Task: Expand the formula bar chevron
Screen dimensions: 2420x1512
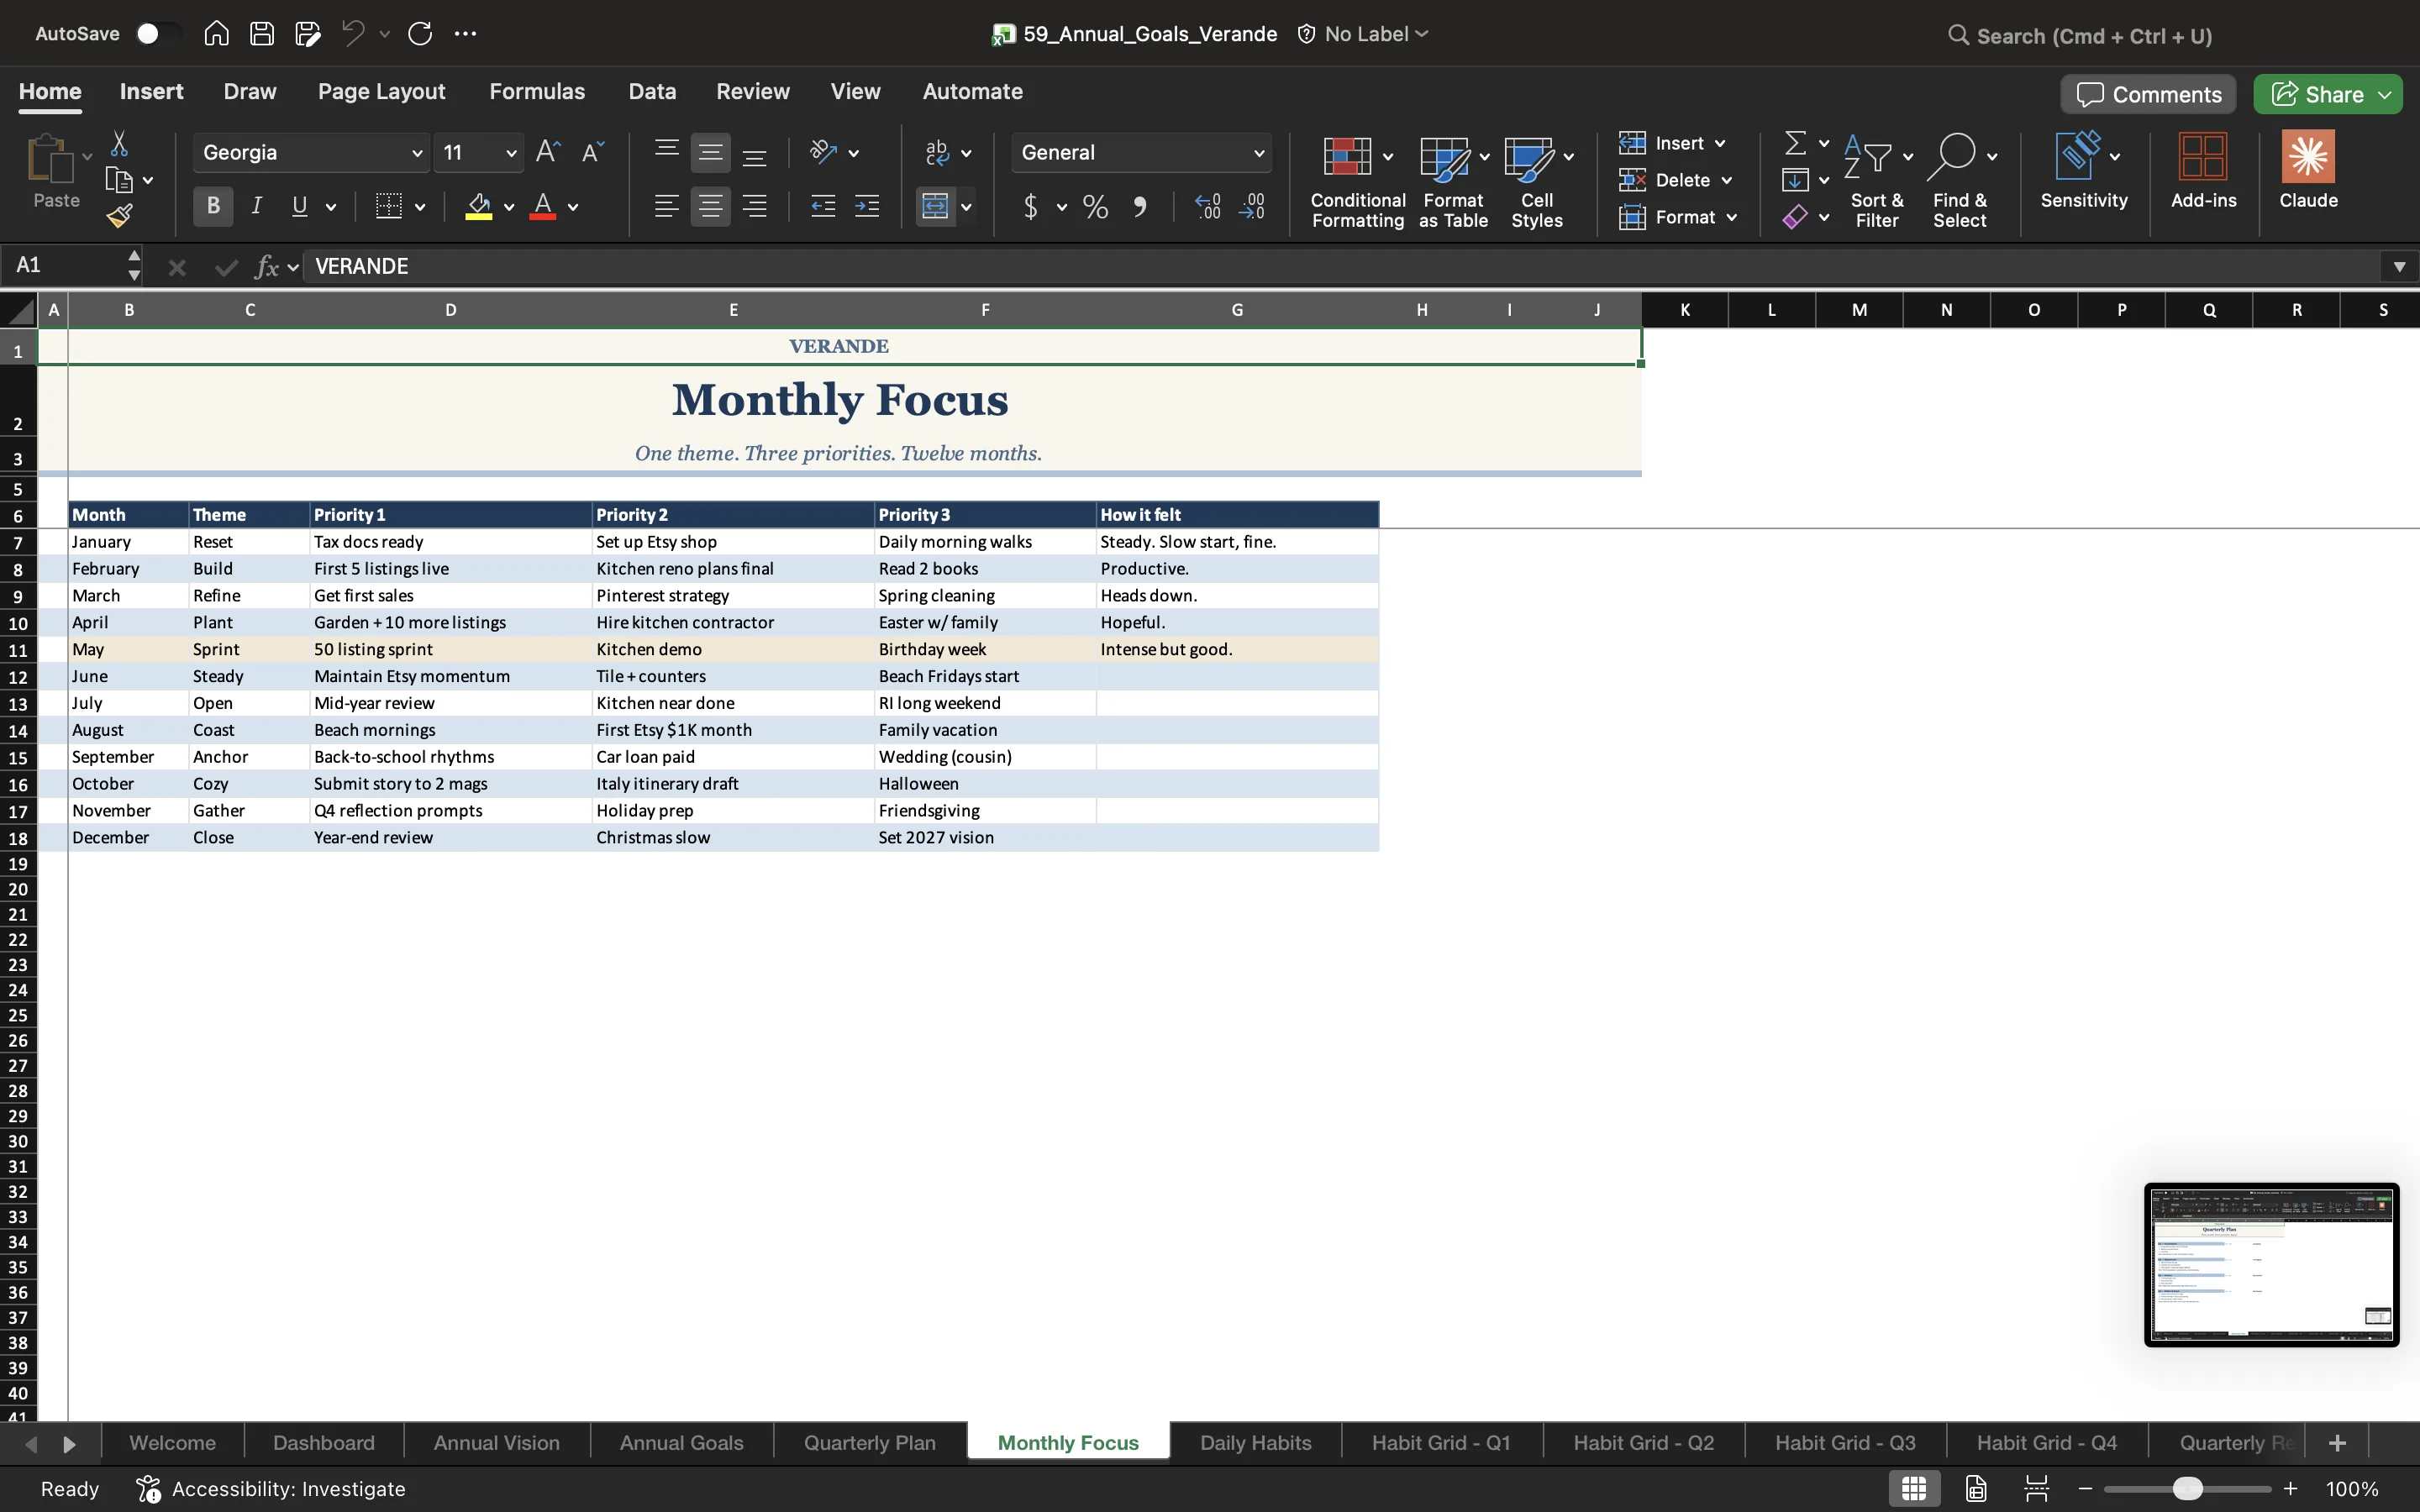Action: click(x=2399, y=266)
